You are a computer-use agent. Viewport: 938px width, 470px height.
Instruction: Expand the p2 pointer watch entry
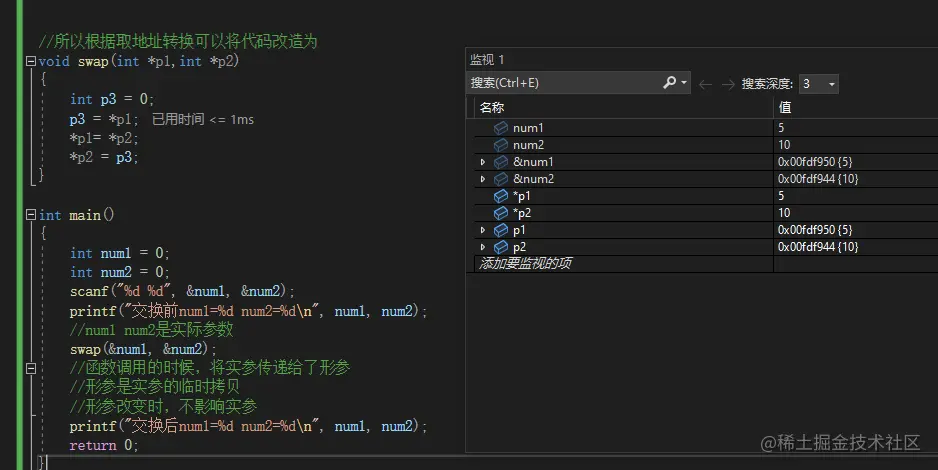pyautogui.click(x=482, y=247)
